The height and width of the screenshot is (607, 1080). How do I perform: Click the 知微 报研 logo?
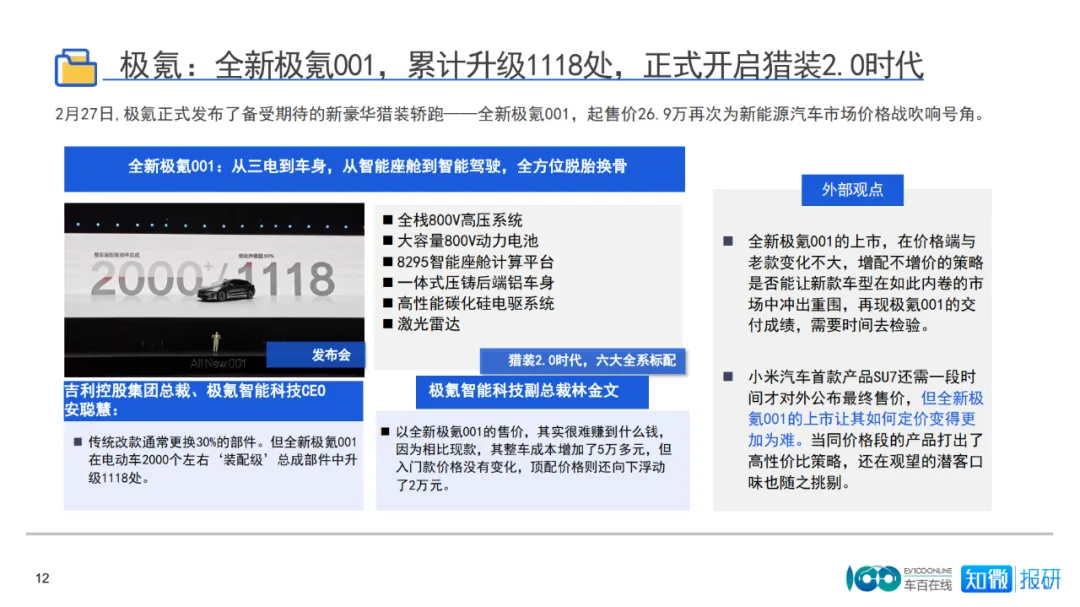pos(1010,579)
